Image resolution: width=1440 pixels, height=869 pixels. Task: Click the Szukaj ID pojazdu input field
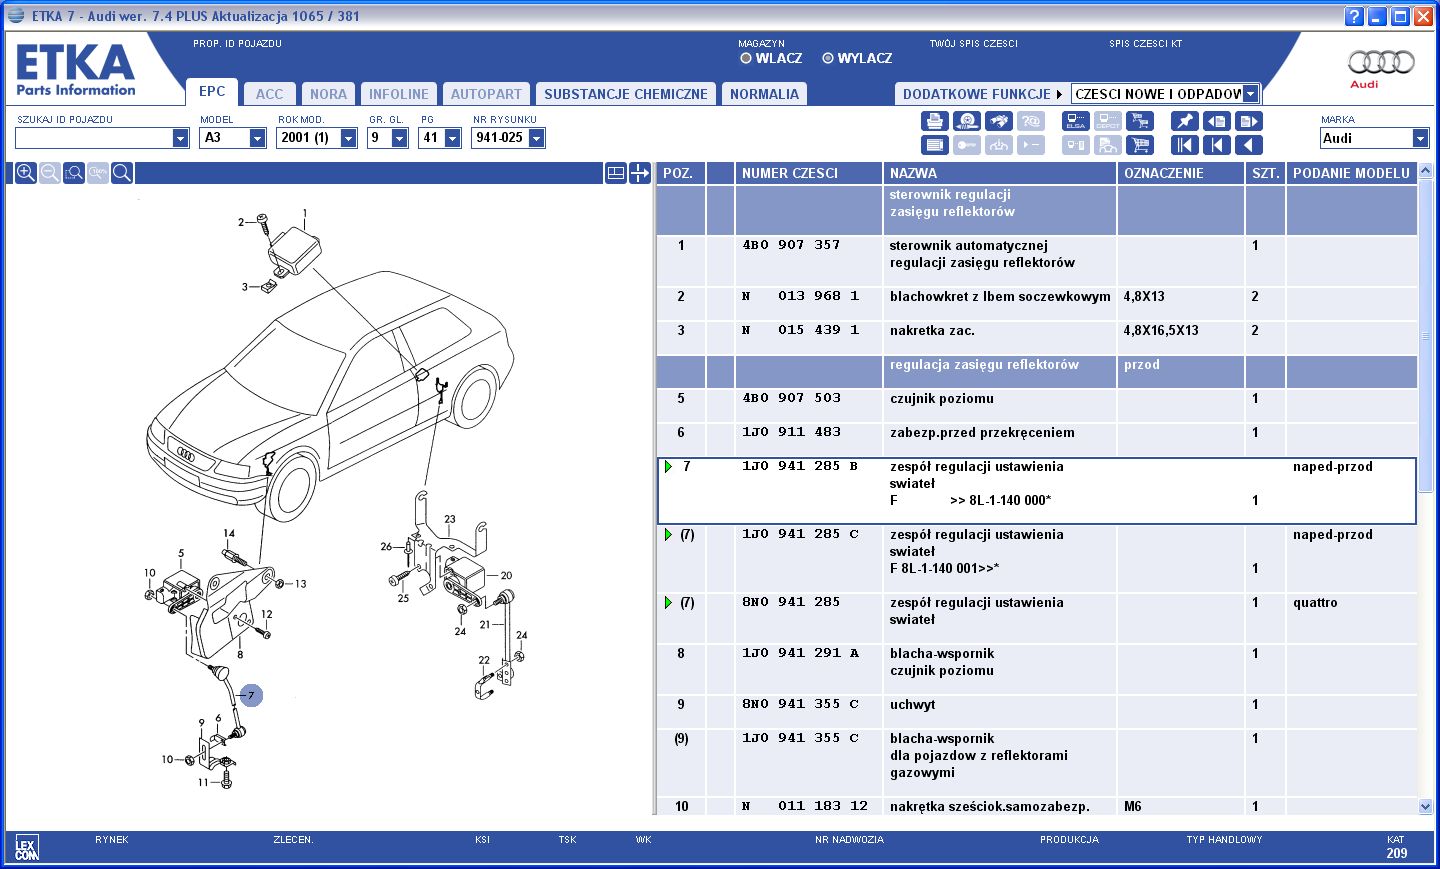click(x=94, y=138)
